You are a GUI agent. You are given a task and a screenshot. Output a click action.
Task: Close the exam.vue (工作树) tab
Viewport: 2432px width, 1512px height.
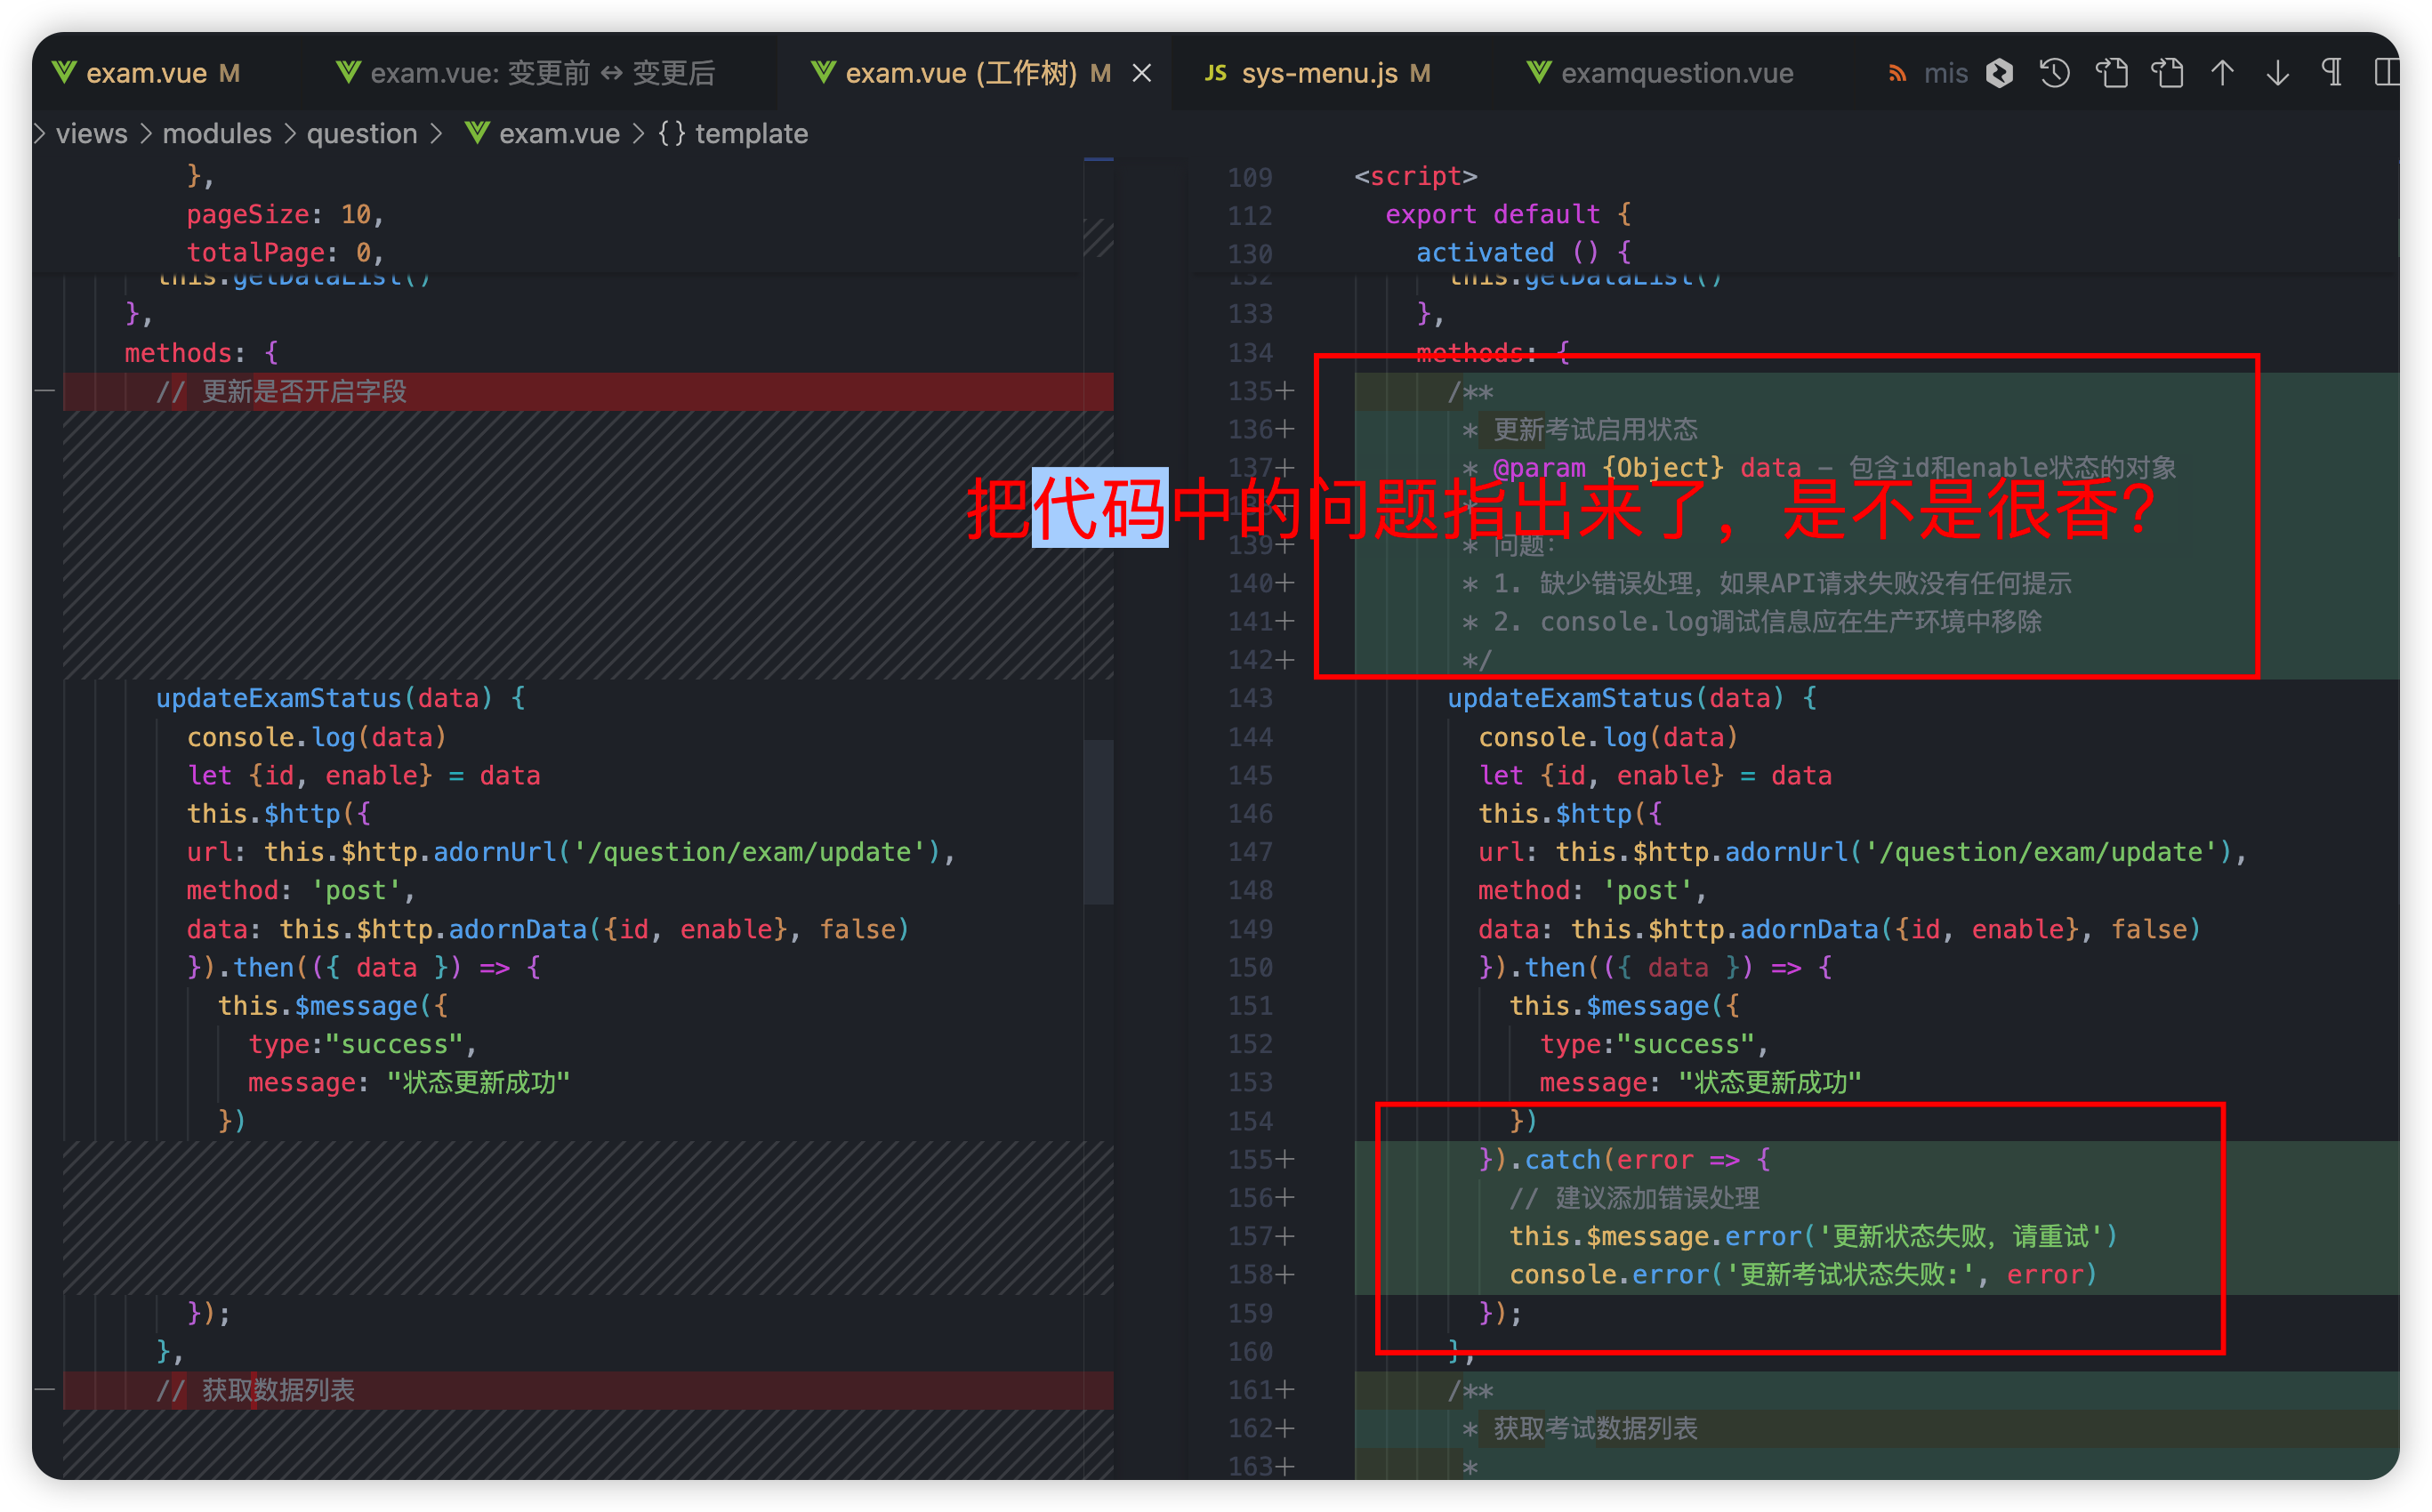[1142, 73]
